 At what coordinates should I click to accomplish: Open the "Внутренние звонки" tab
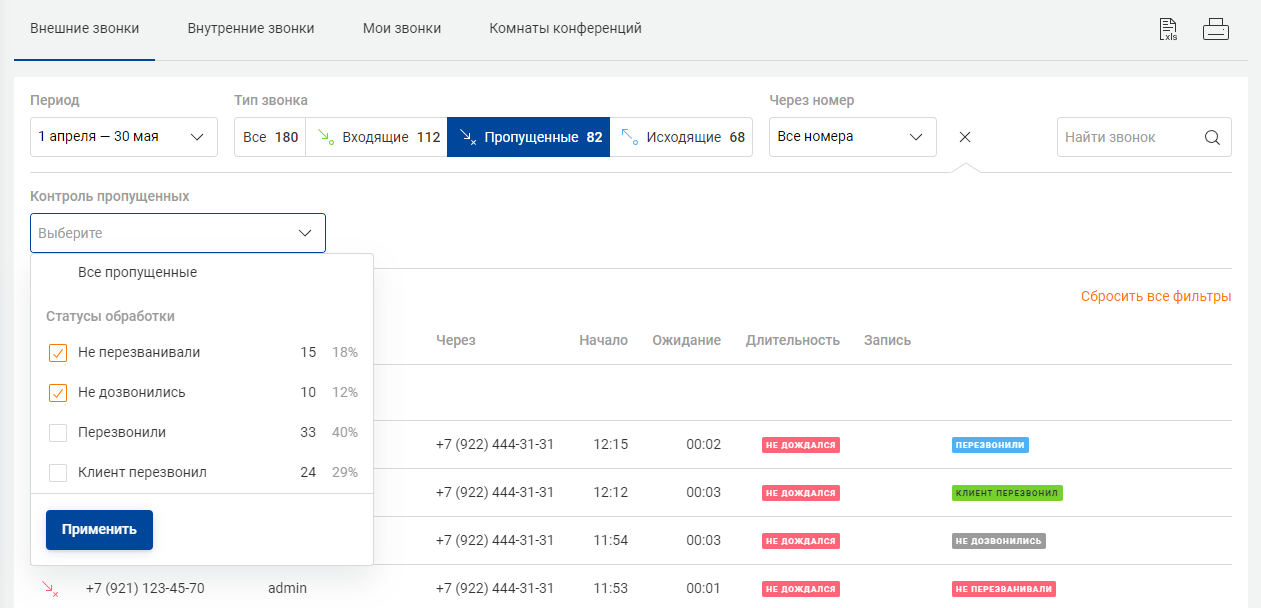(x=251, y=28)
